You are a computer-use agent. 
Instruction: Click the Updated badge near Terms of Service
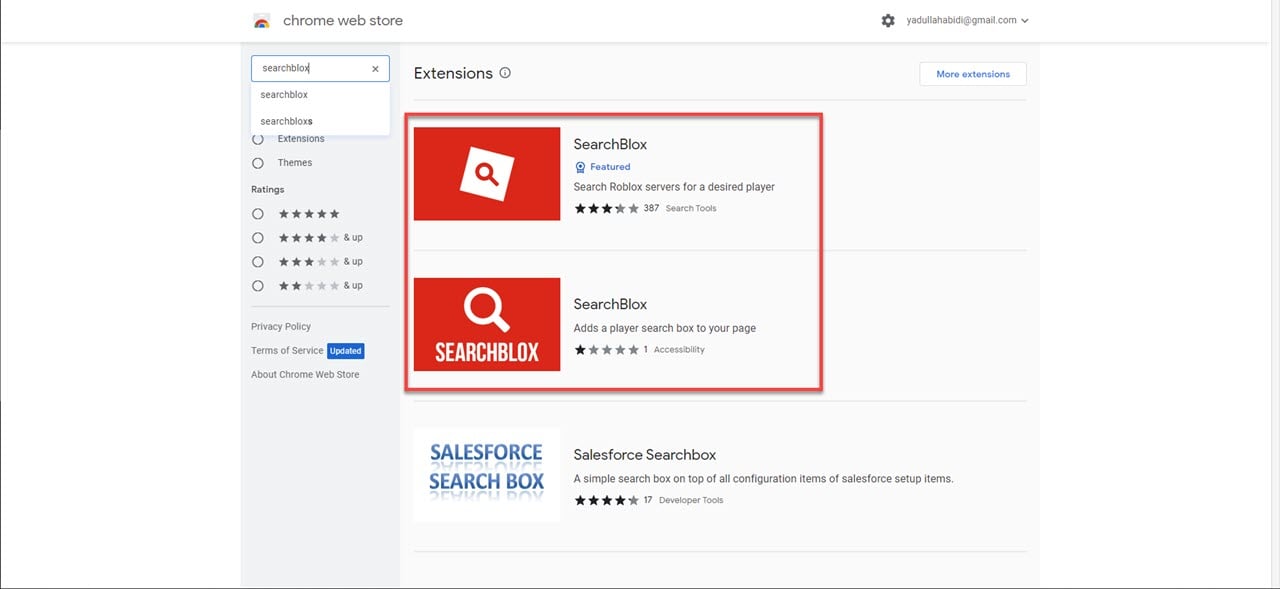click(346, 351)
